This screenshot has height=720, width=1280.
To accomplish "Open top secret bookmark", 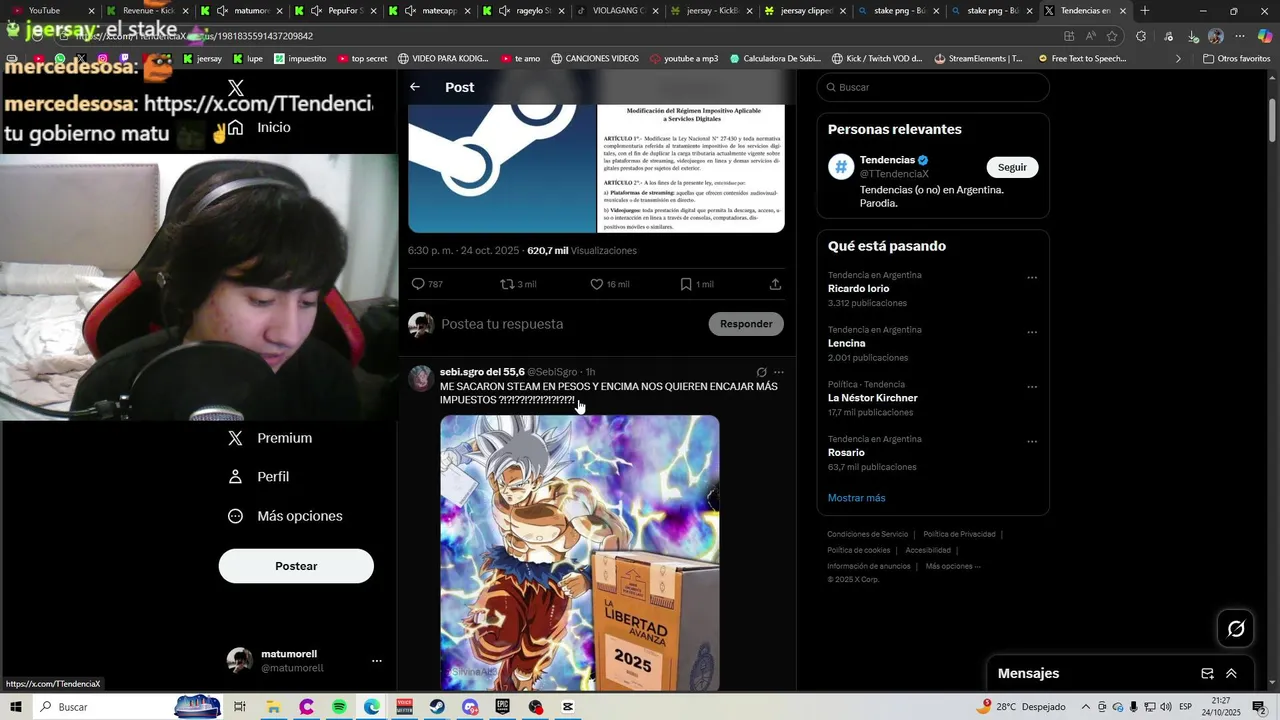I will (x=362, y=58).
